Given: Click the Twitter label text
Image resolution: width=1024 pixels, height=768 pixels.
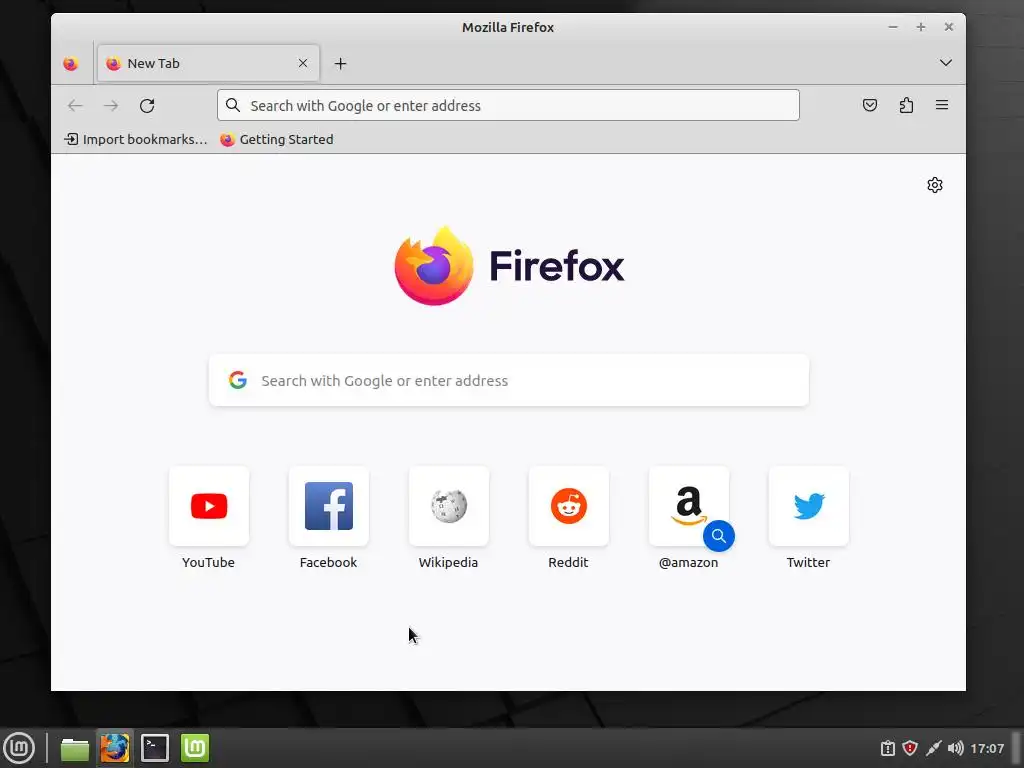Looking at the screenshot, I should (808, 562).
